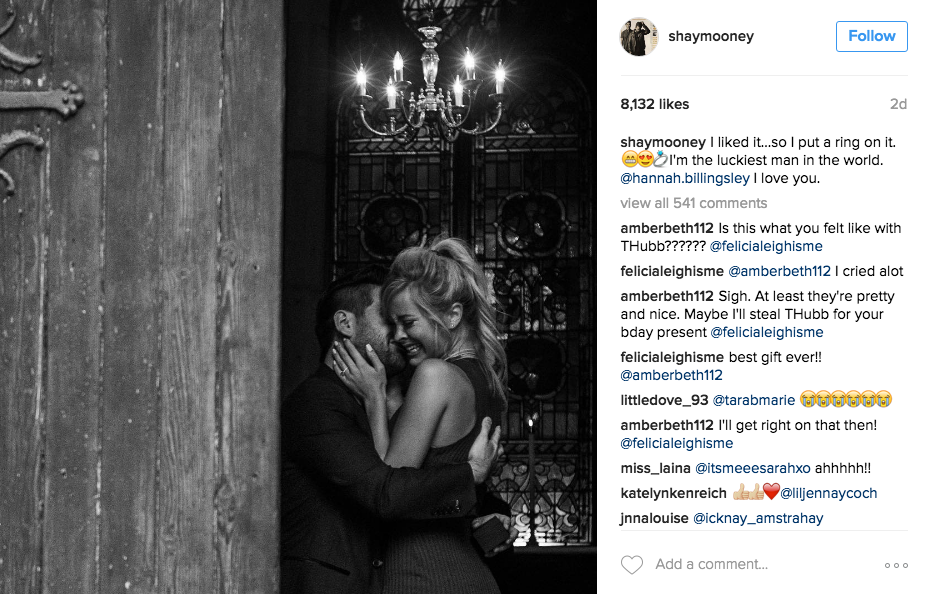Open the felicialeighisme username on the 'I cried alot' comment
Image resolution: width=928 pixels, height=594 pixels.
click(672, 271)
